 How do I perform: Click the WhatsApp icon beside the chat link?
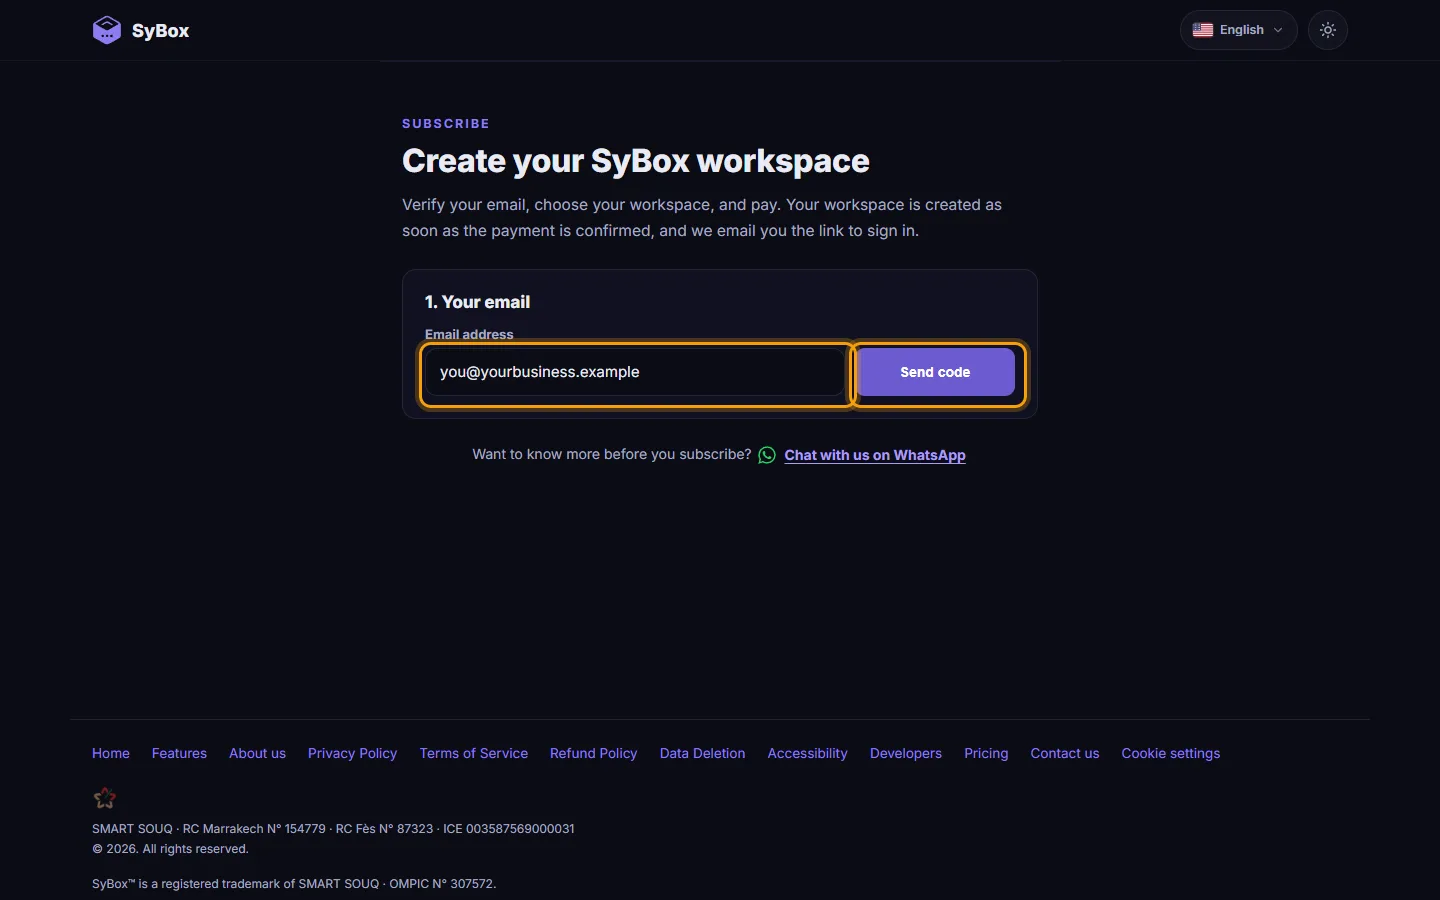coord(767,455)
